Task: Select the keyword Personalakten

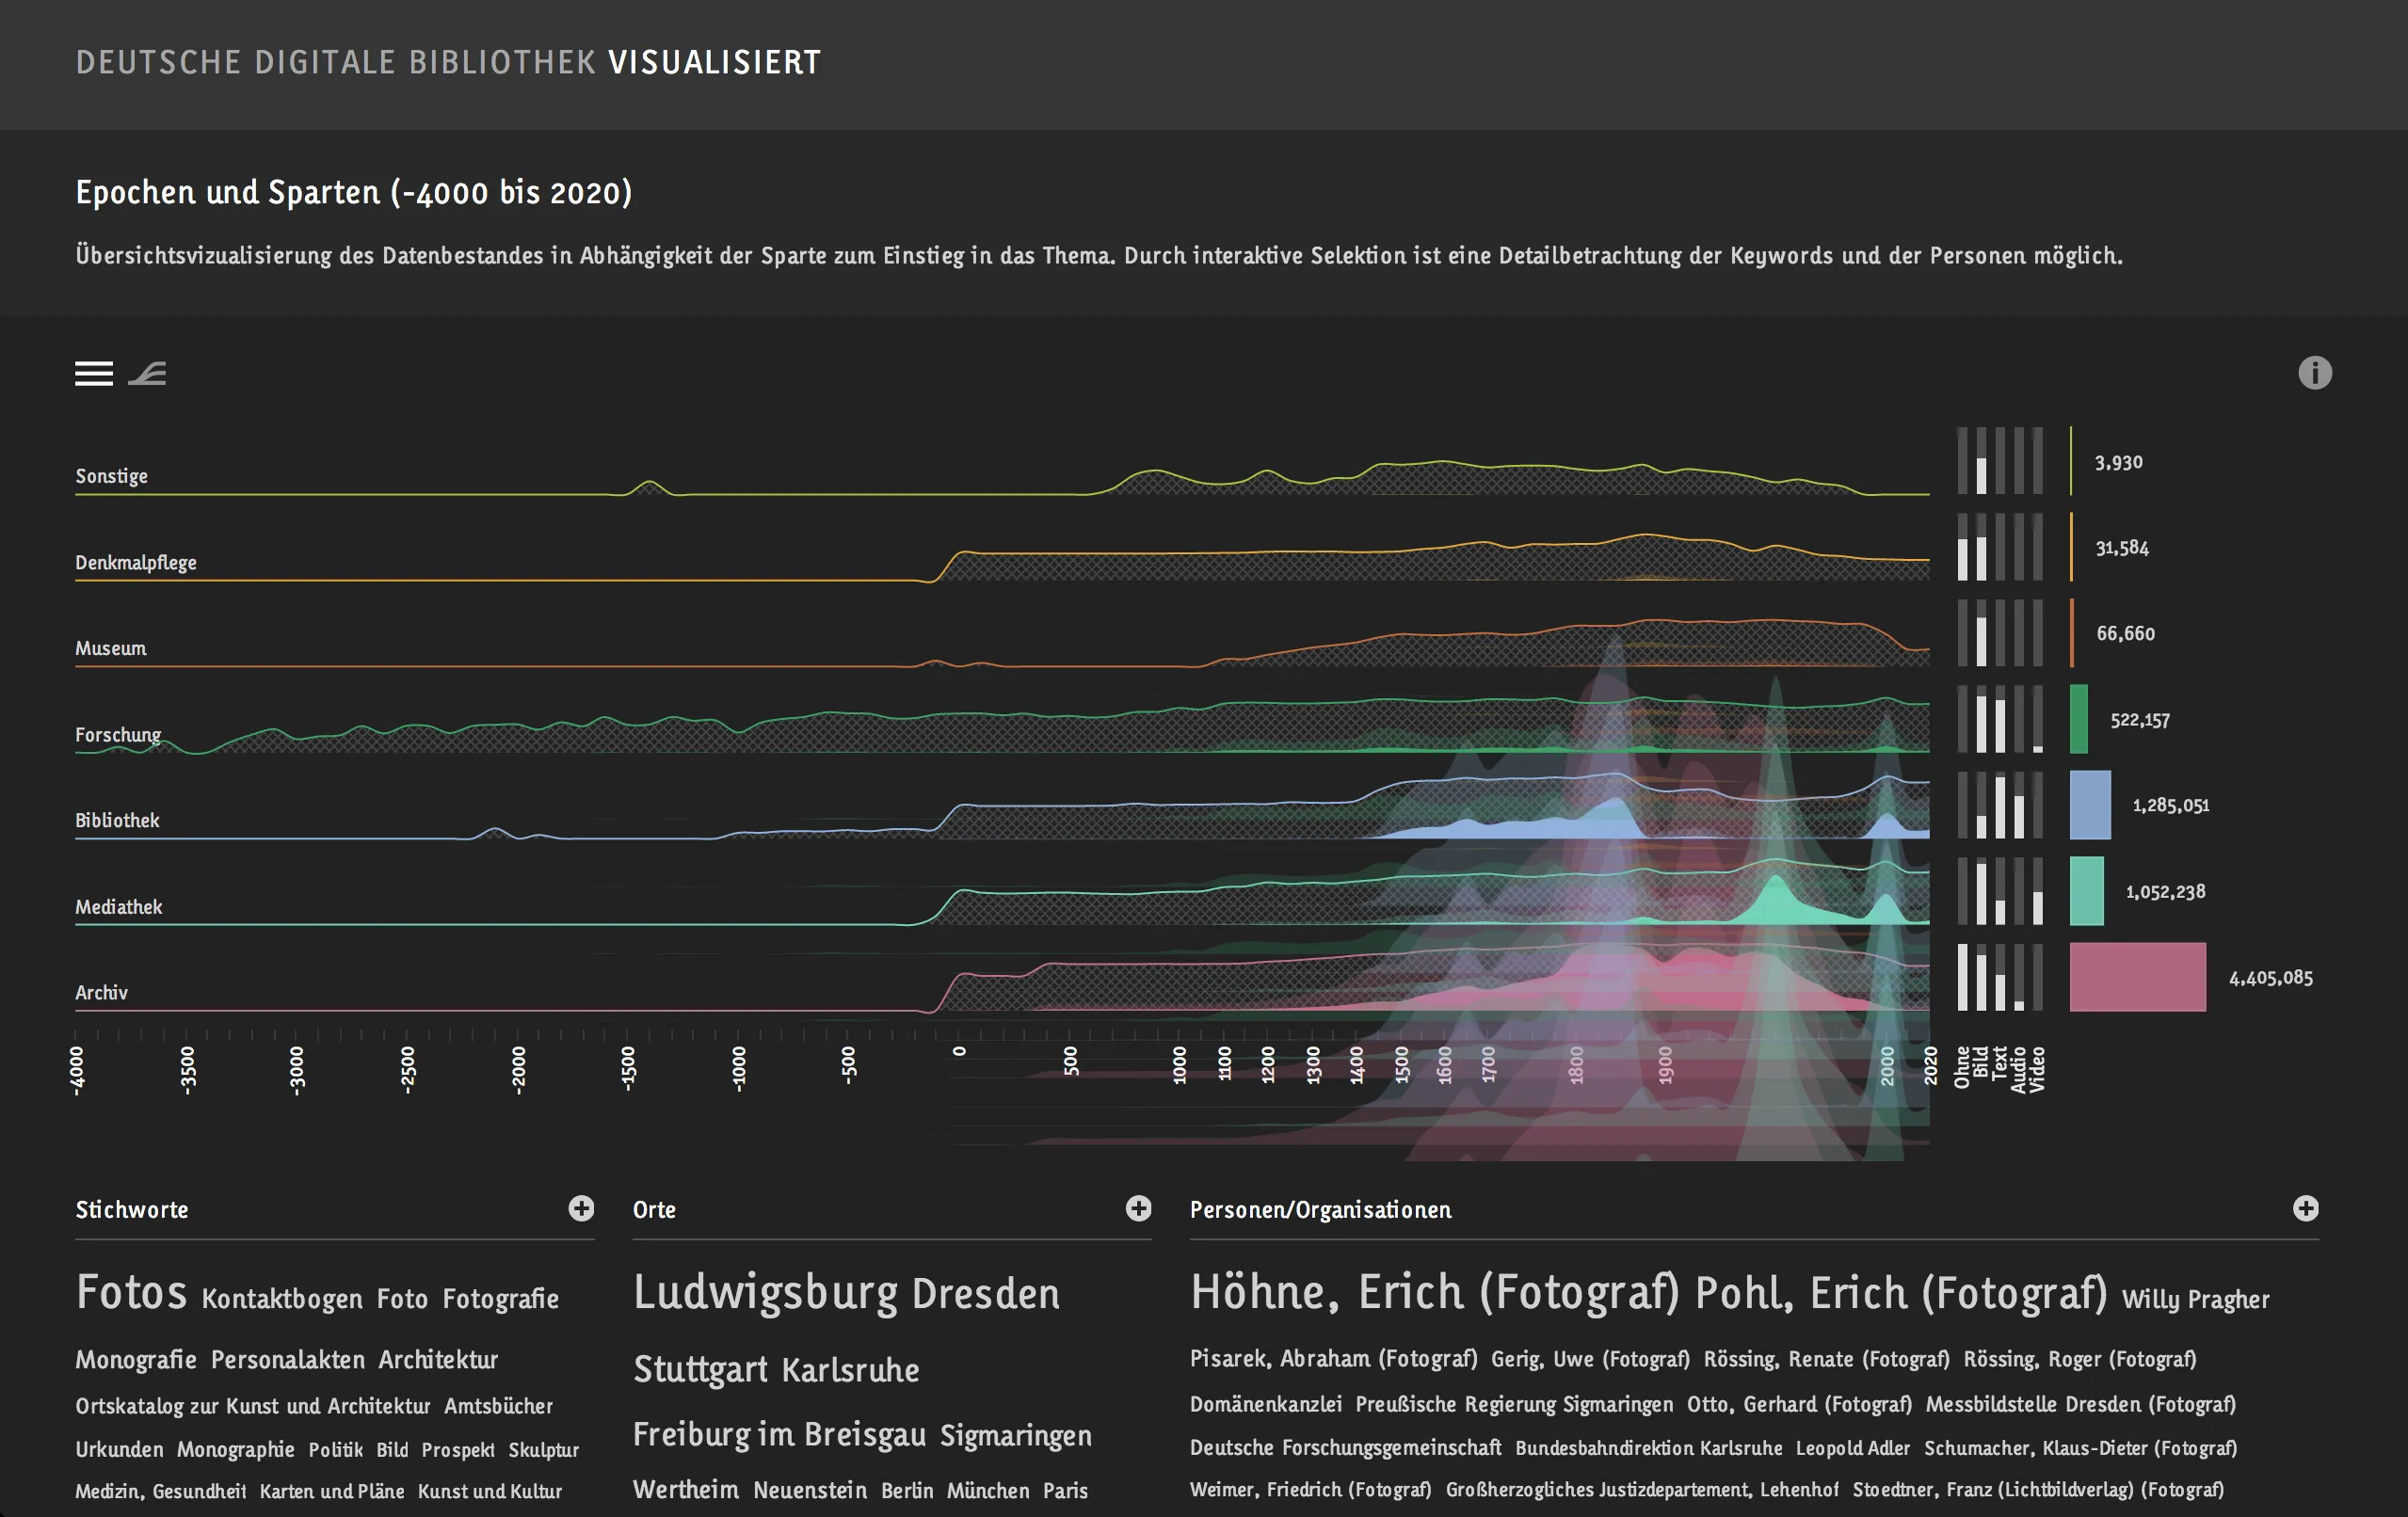Action: click(288, 1359)
